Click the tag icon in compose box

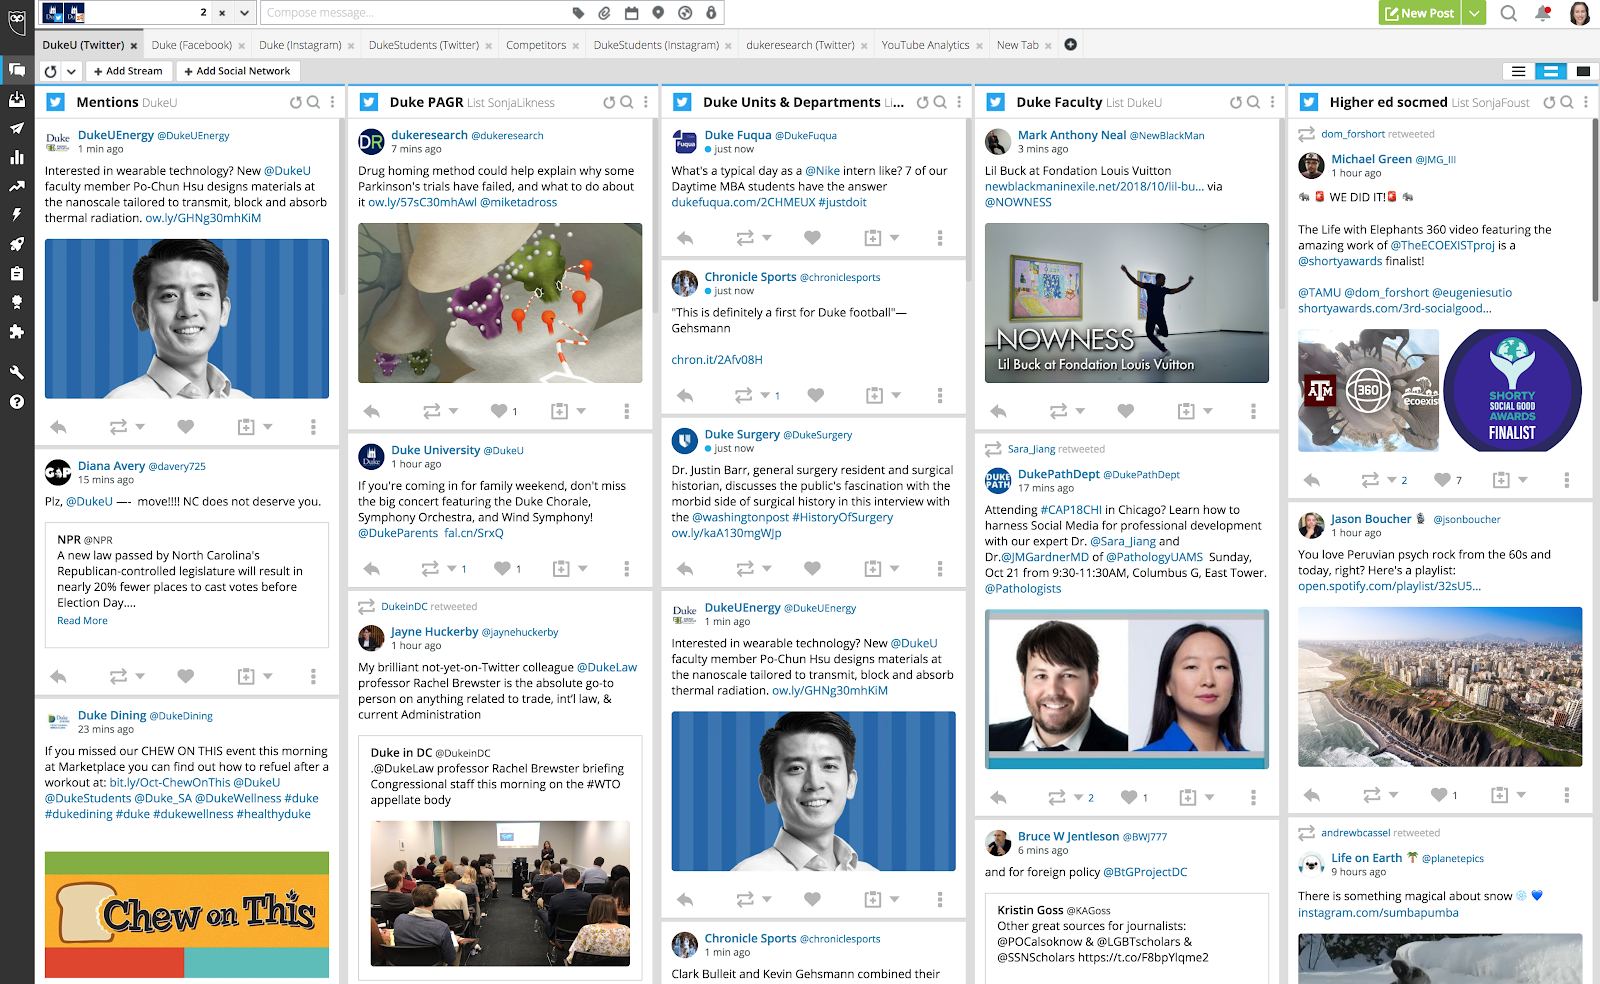(x=578, y=13)
